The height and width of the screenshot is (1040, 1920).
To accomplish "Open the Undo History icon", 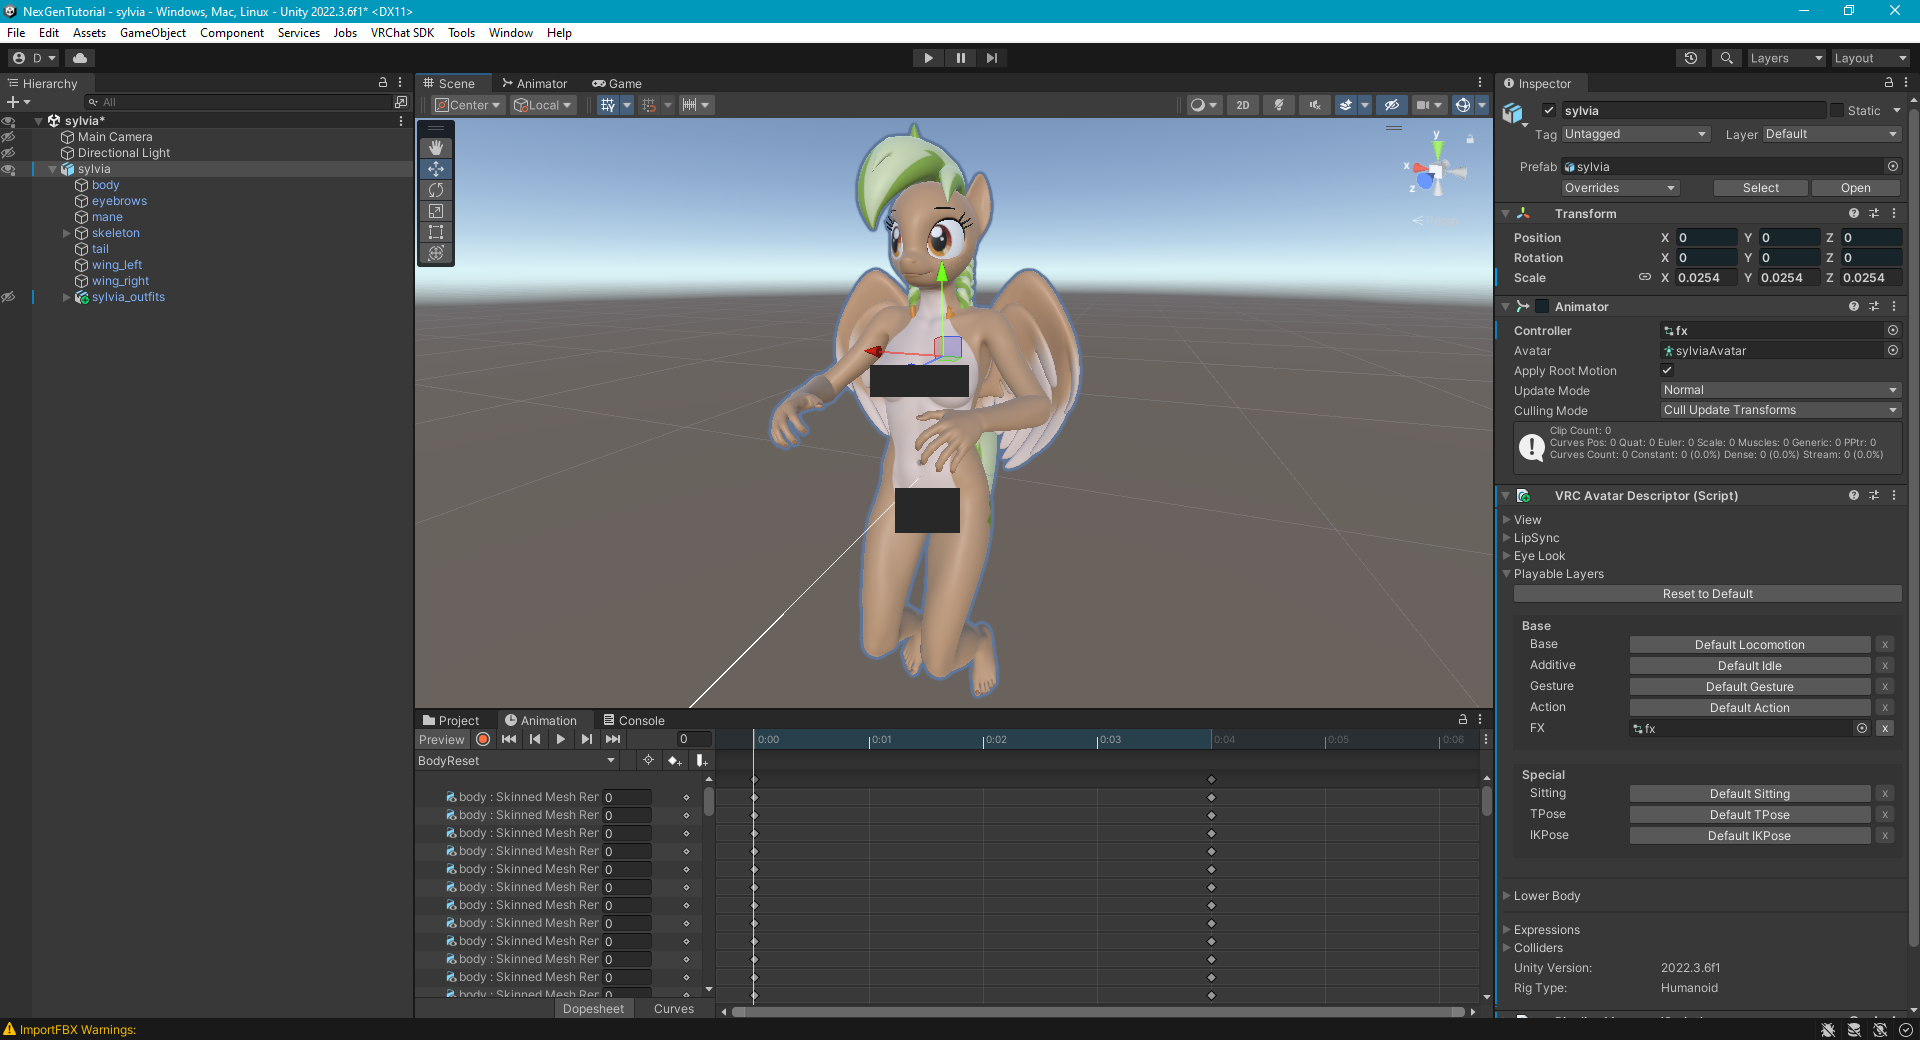I will click(1691, 58).
